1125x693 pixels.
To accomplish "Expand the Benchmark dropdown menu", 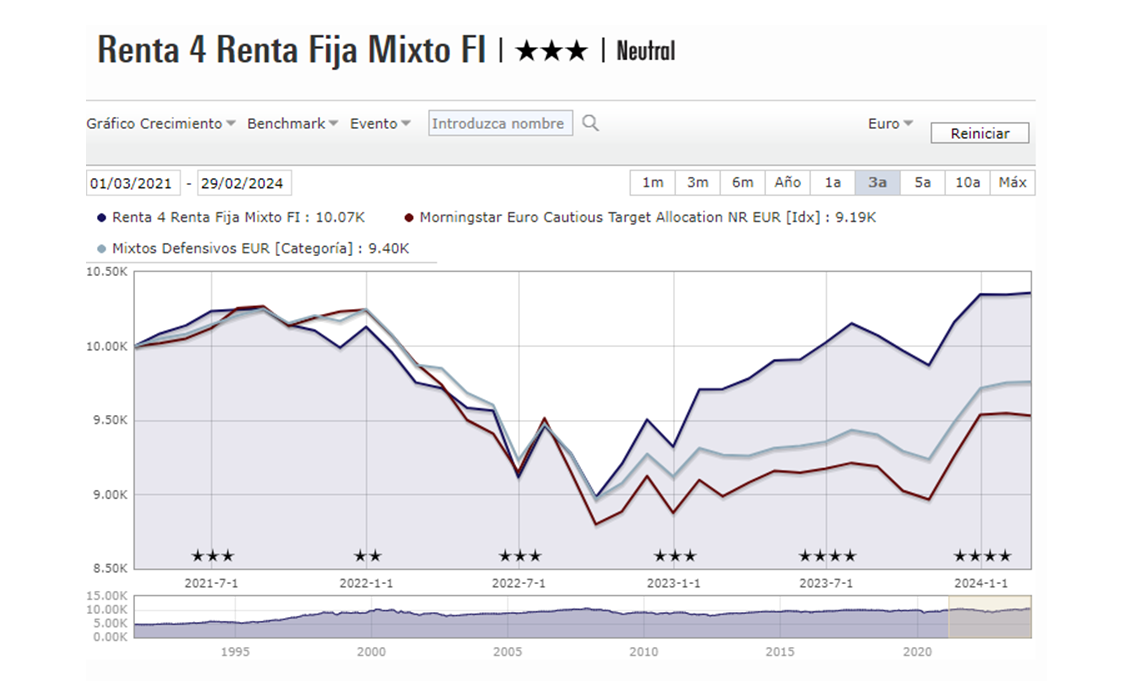I will 292,124.
